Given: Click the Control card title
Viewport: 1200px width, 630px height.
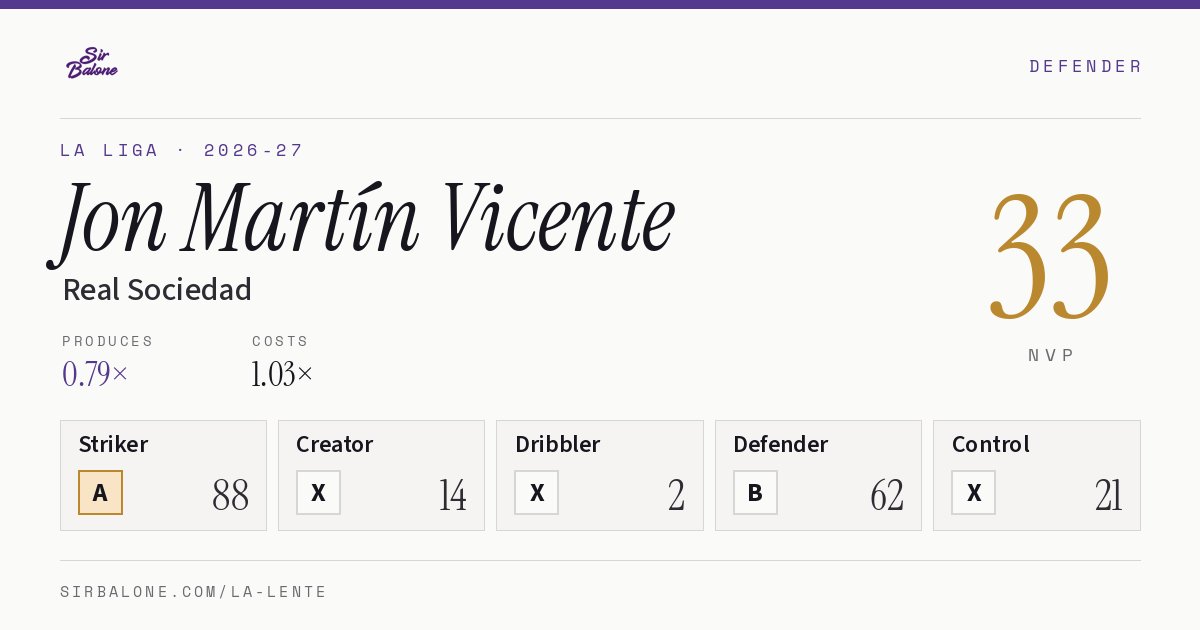Looking at the screenshot, I should pos(991,444).
